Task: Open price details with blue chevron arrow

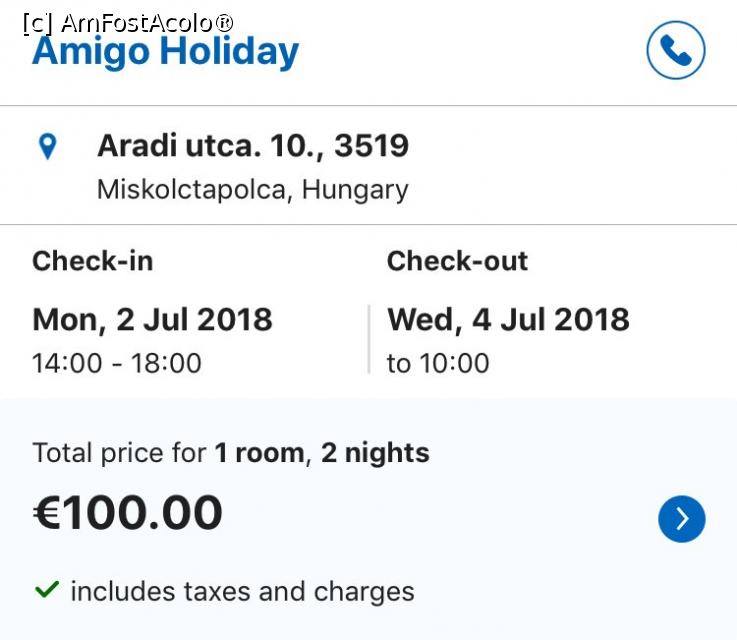Action: click(682, 518)
